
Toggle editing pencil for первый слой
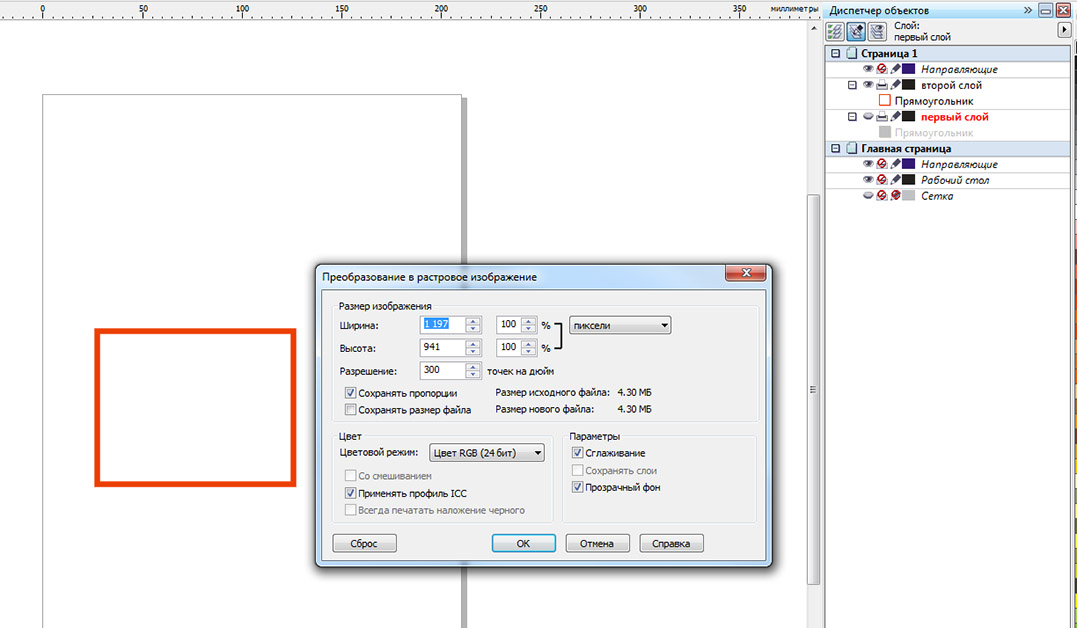[x=895, y=117]
